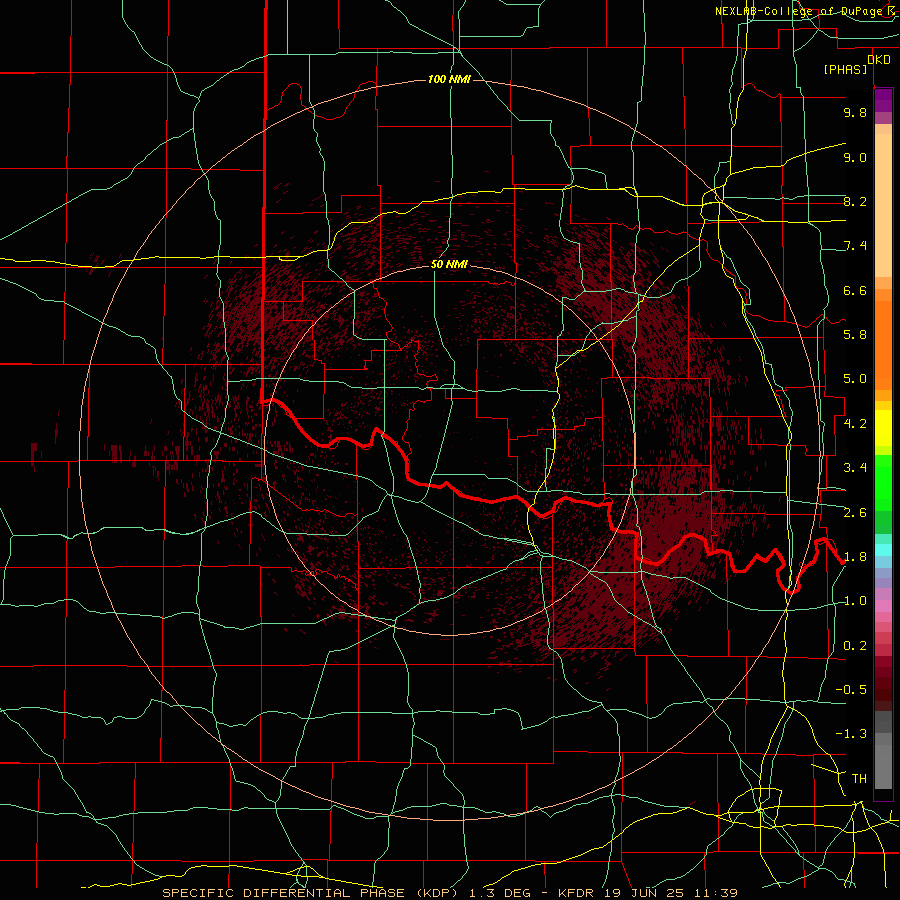Click the 100 NMI range ring label
This screenshot has height=900, width=900.
coord(449,79)
